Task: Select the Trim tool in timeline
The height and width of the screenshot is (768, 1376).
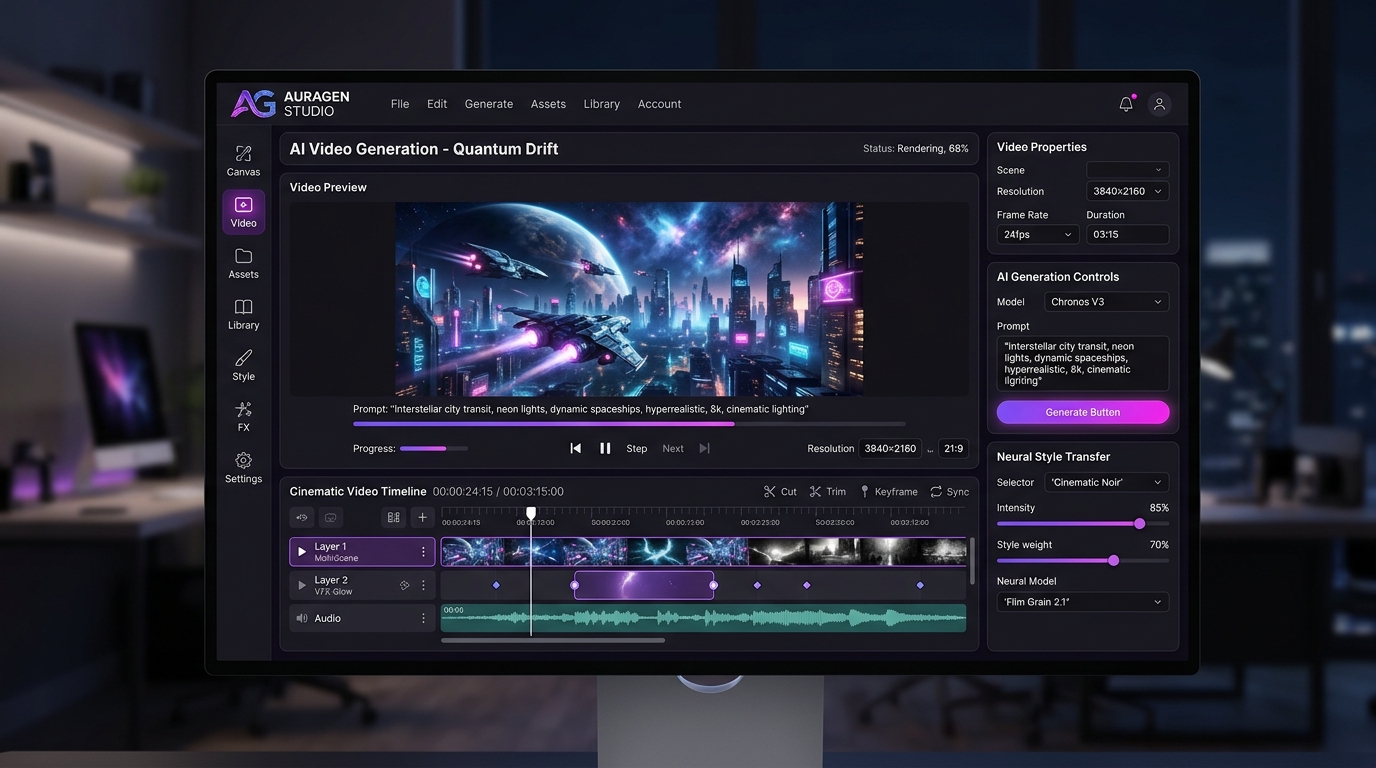Action: pos(828,492)
